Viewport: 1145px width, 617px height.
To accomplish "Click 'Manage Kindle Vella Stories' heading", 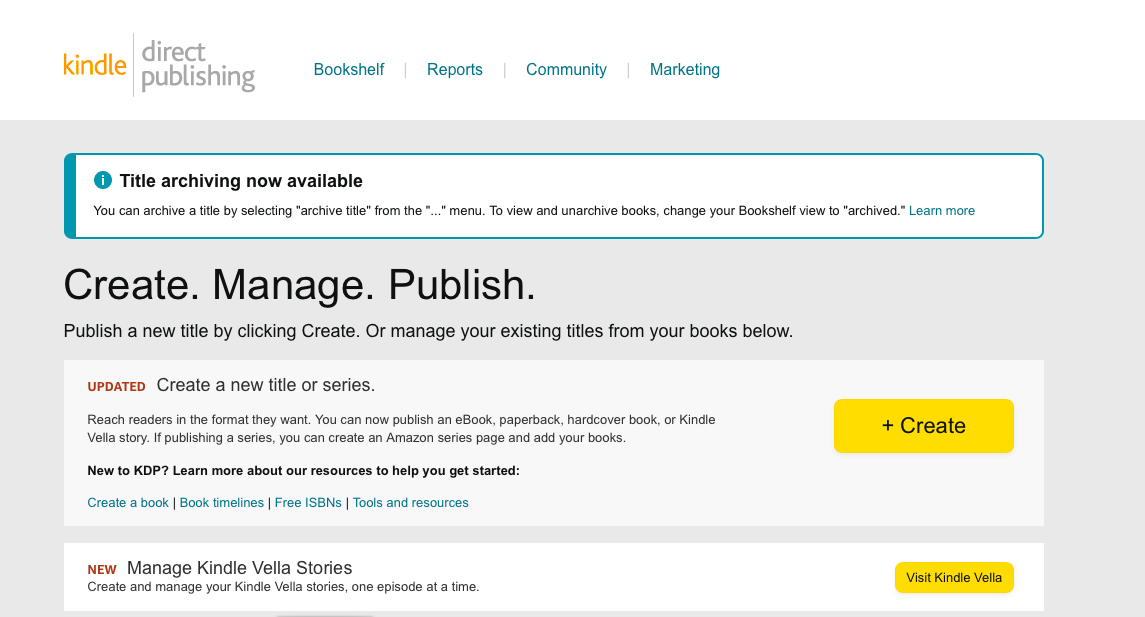I will click(240, 568).
